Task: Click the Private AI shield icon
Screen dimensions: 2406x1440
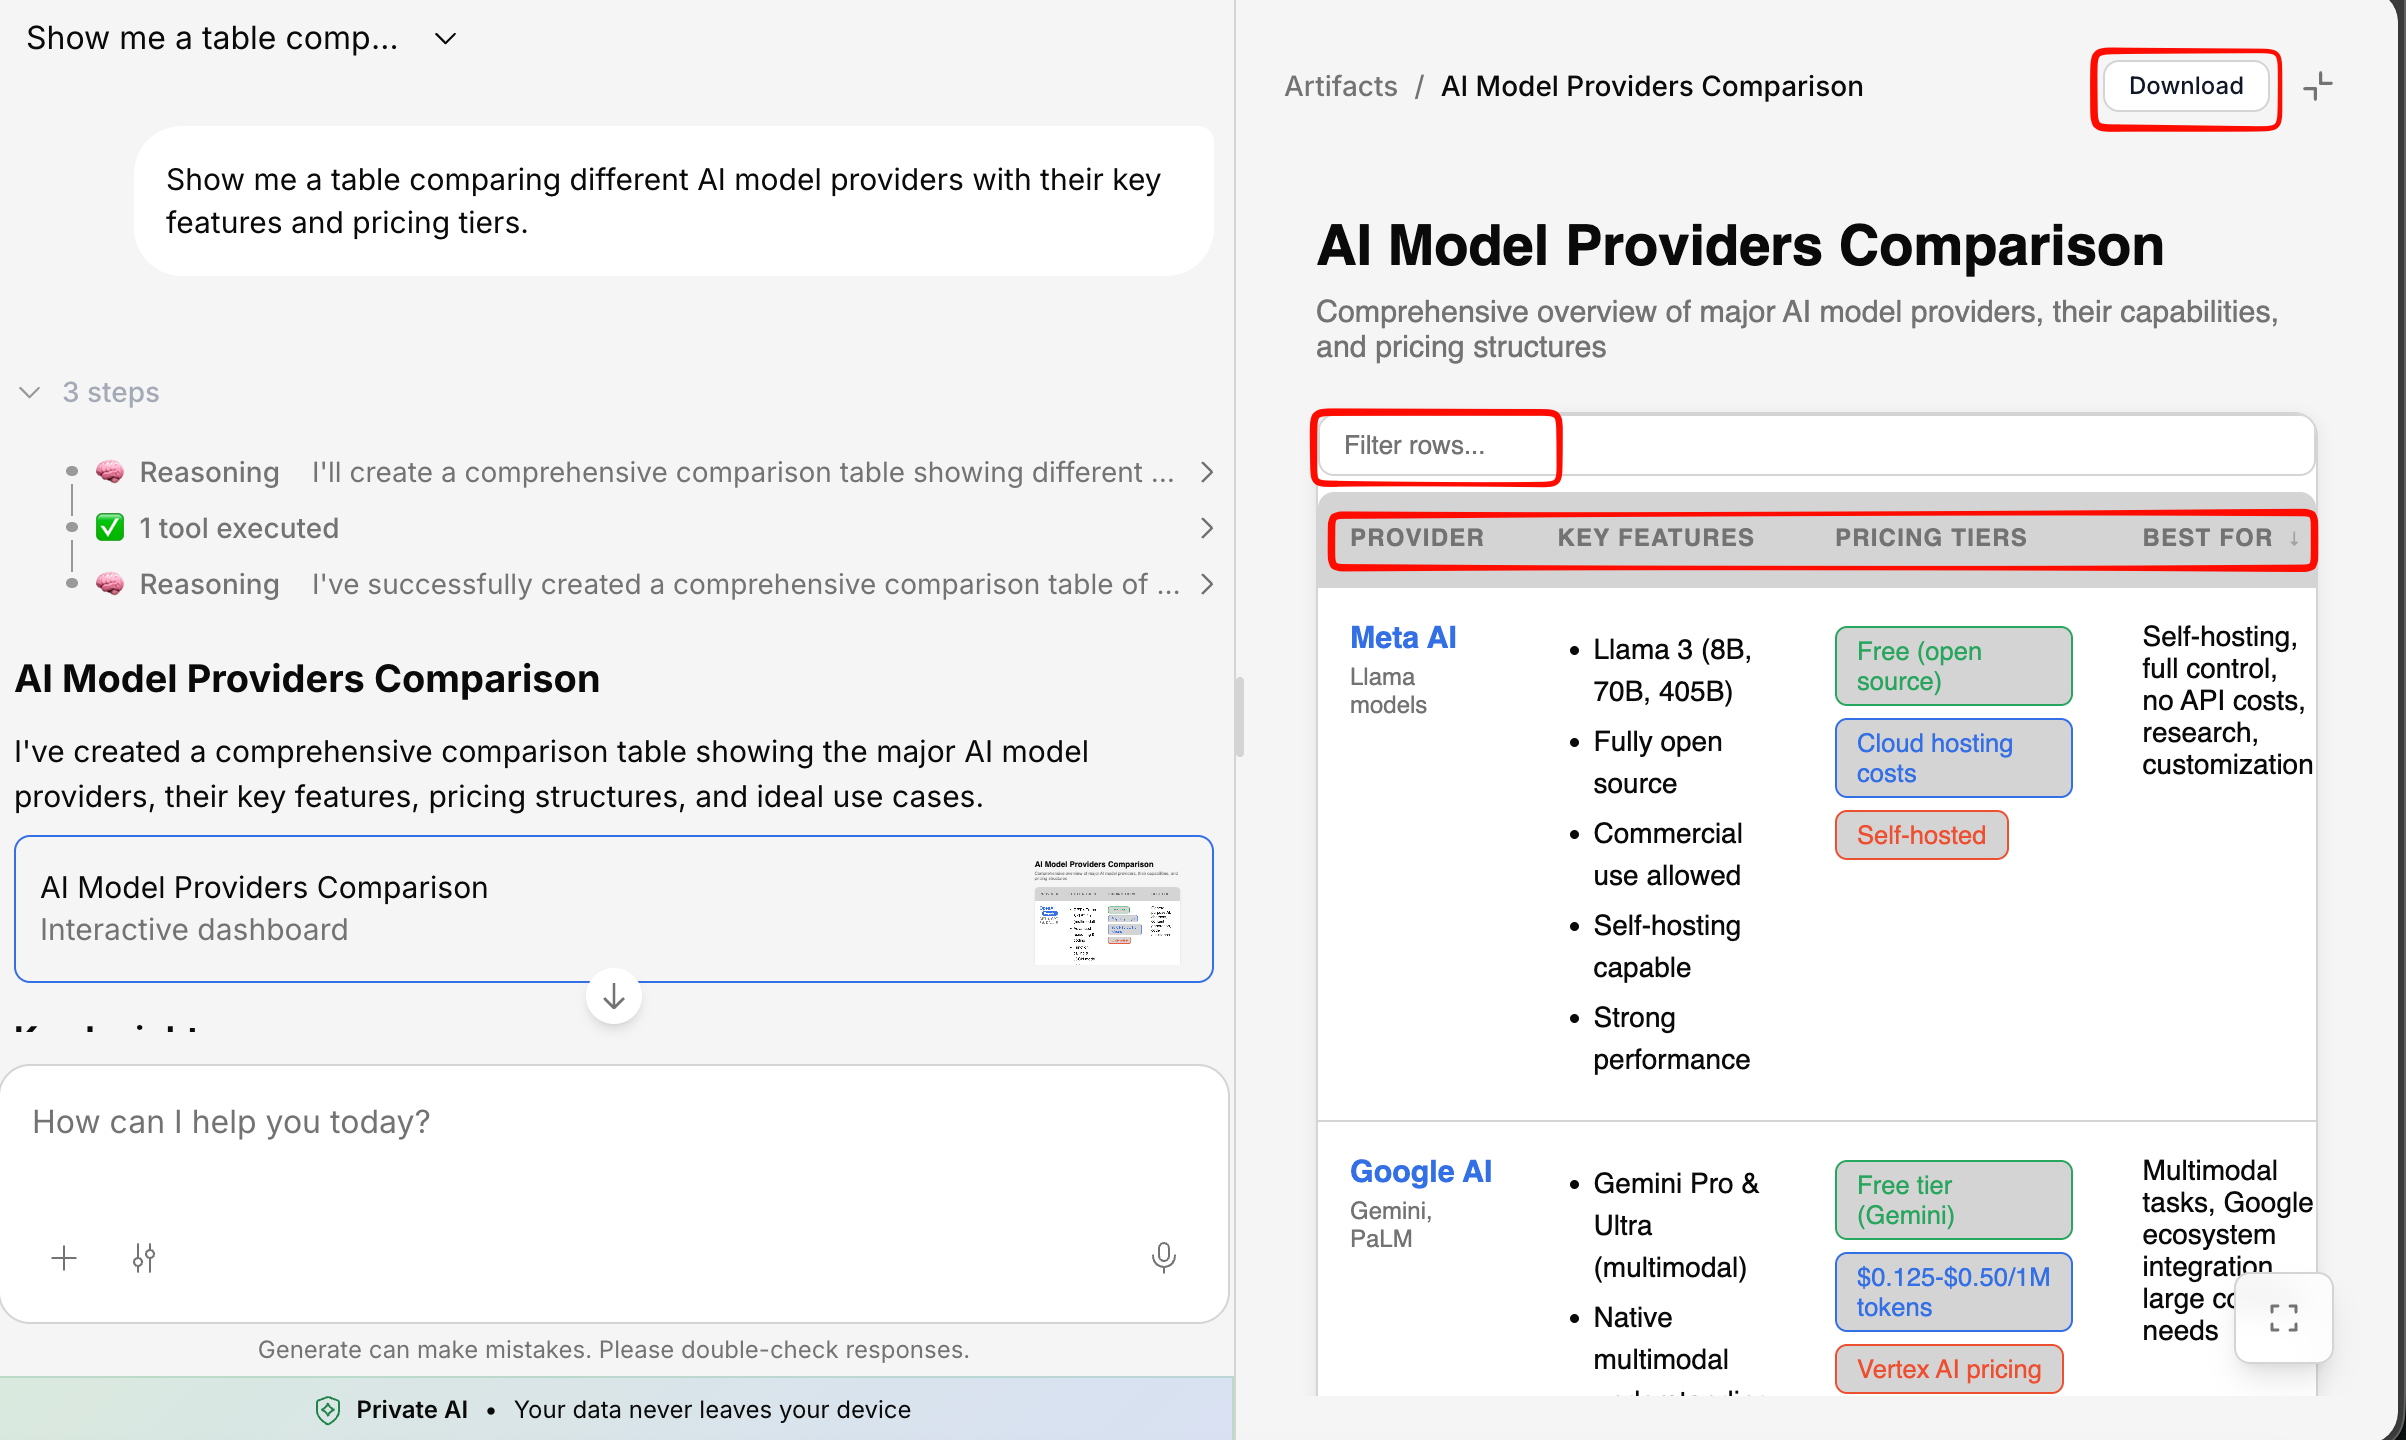Action: 328,1410
